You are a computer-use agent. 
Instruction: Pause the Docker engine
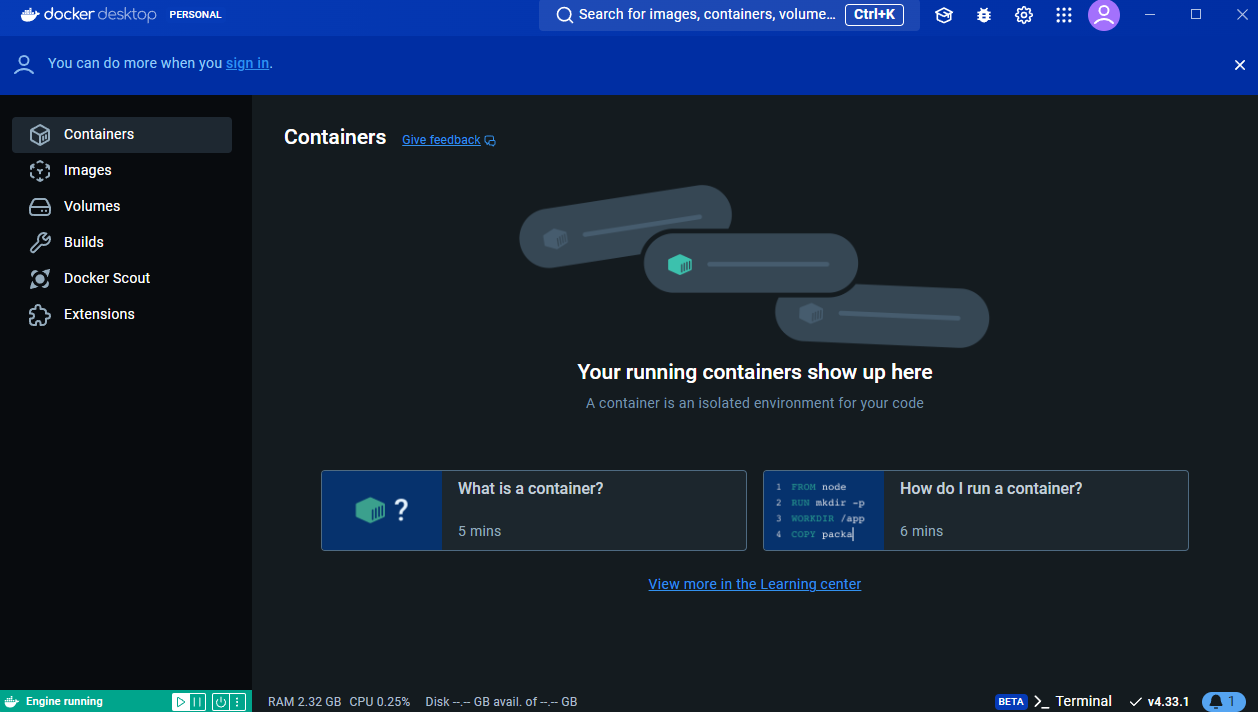(198, 702)
